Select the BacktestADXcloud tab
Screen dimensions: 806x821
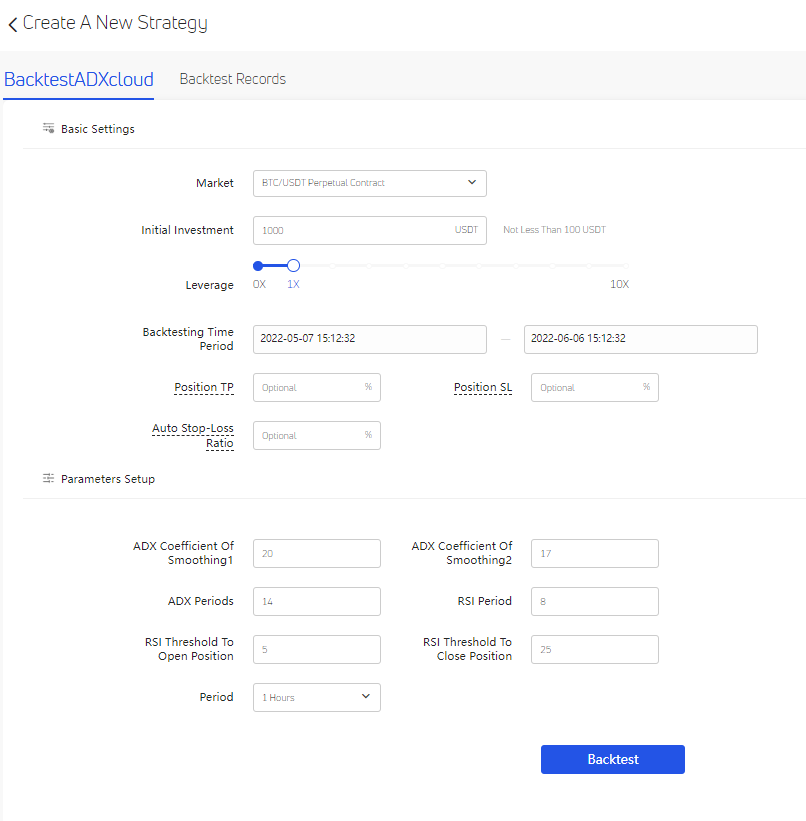pos(77,79)
